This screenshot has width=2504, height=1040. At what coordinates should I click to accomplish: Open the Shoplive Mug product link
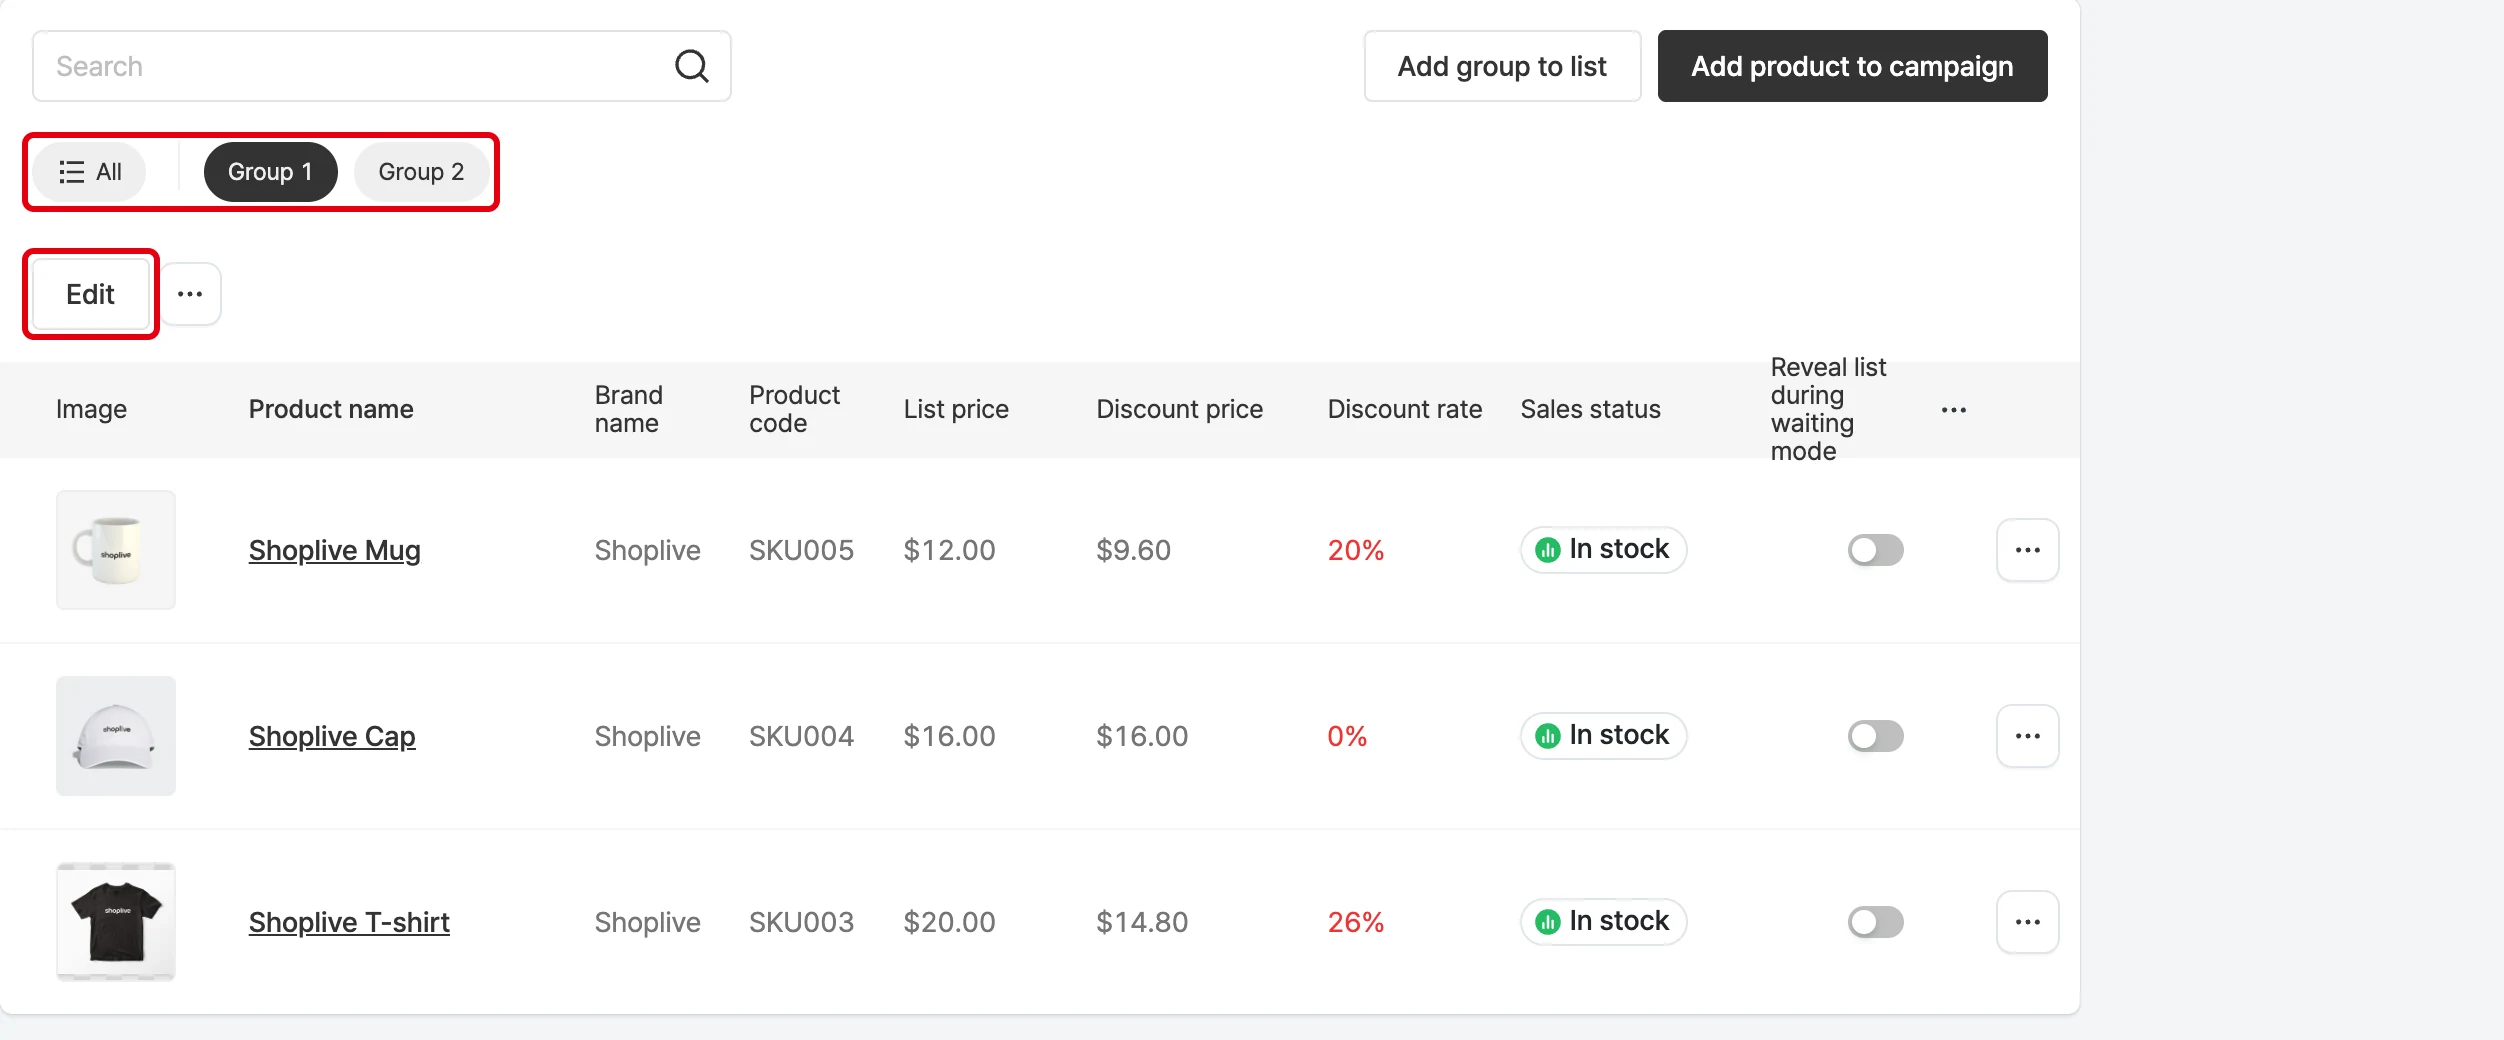[x=334, y=550]
